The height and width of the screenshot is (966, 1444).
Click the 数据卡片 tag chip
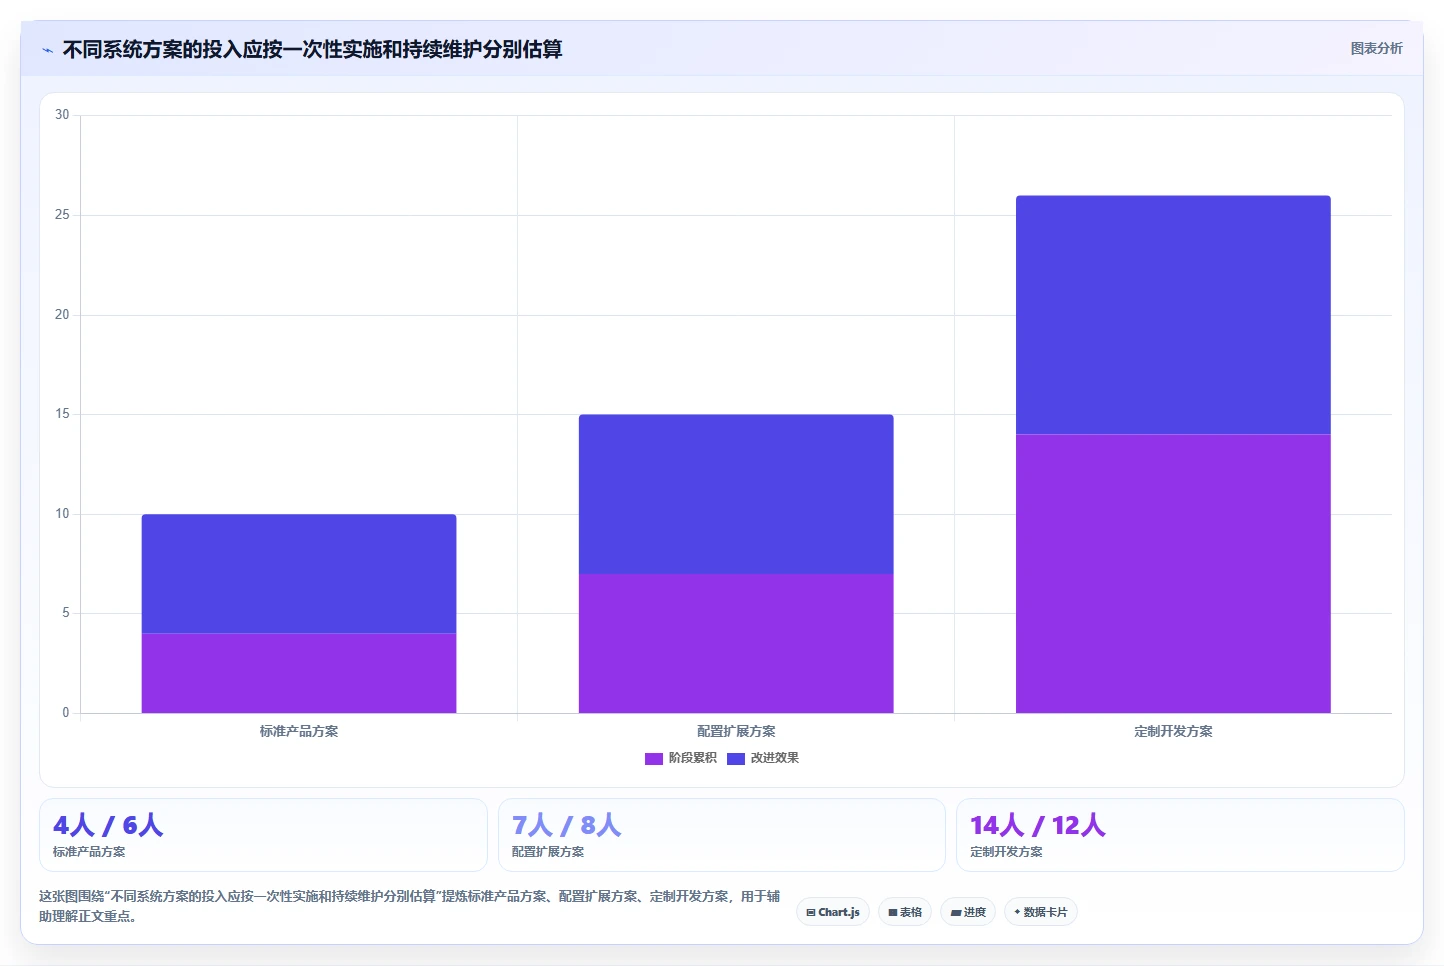(x=1040, y=912)
